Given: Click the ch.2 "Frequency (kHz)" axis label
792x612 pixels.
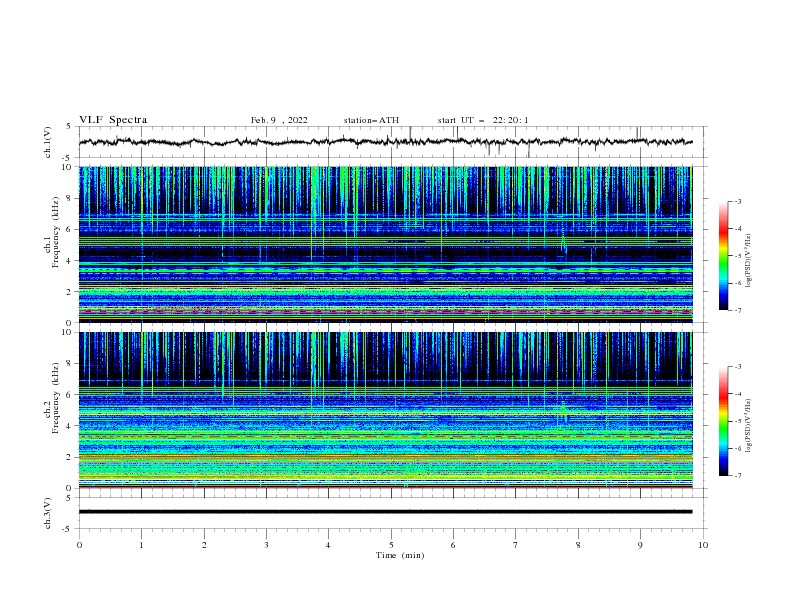Looking at the screenshot, I should (56, 398).
